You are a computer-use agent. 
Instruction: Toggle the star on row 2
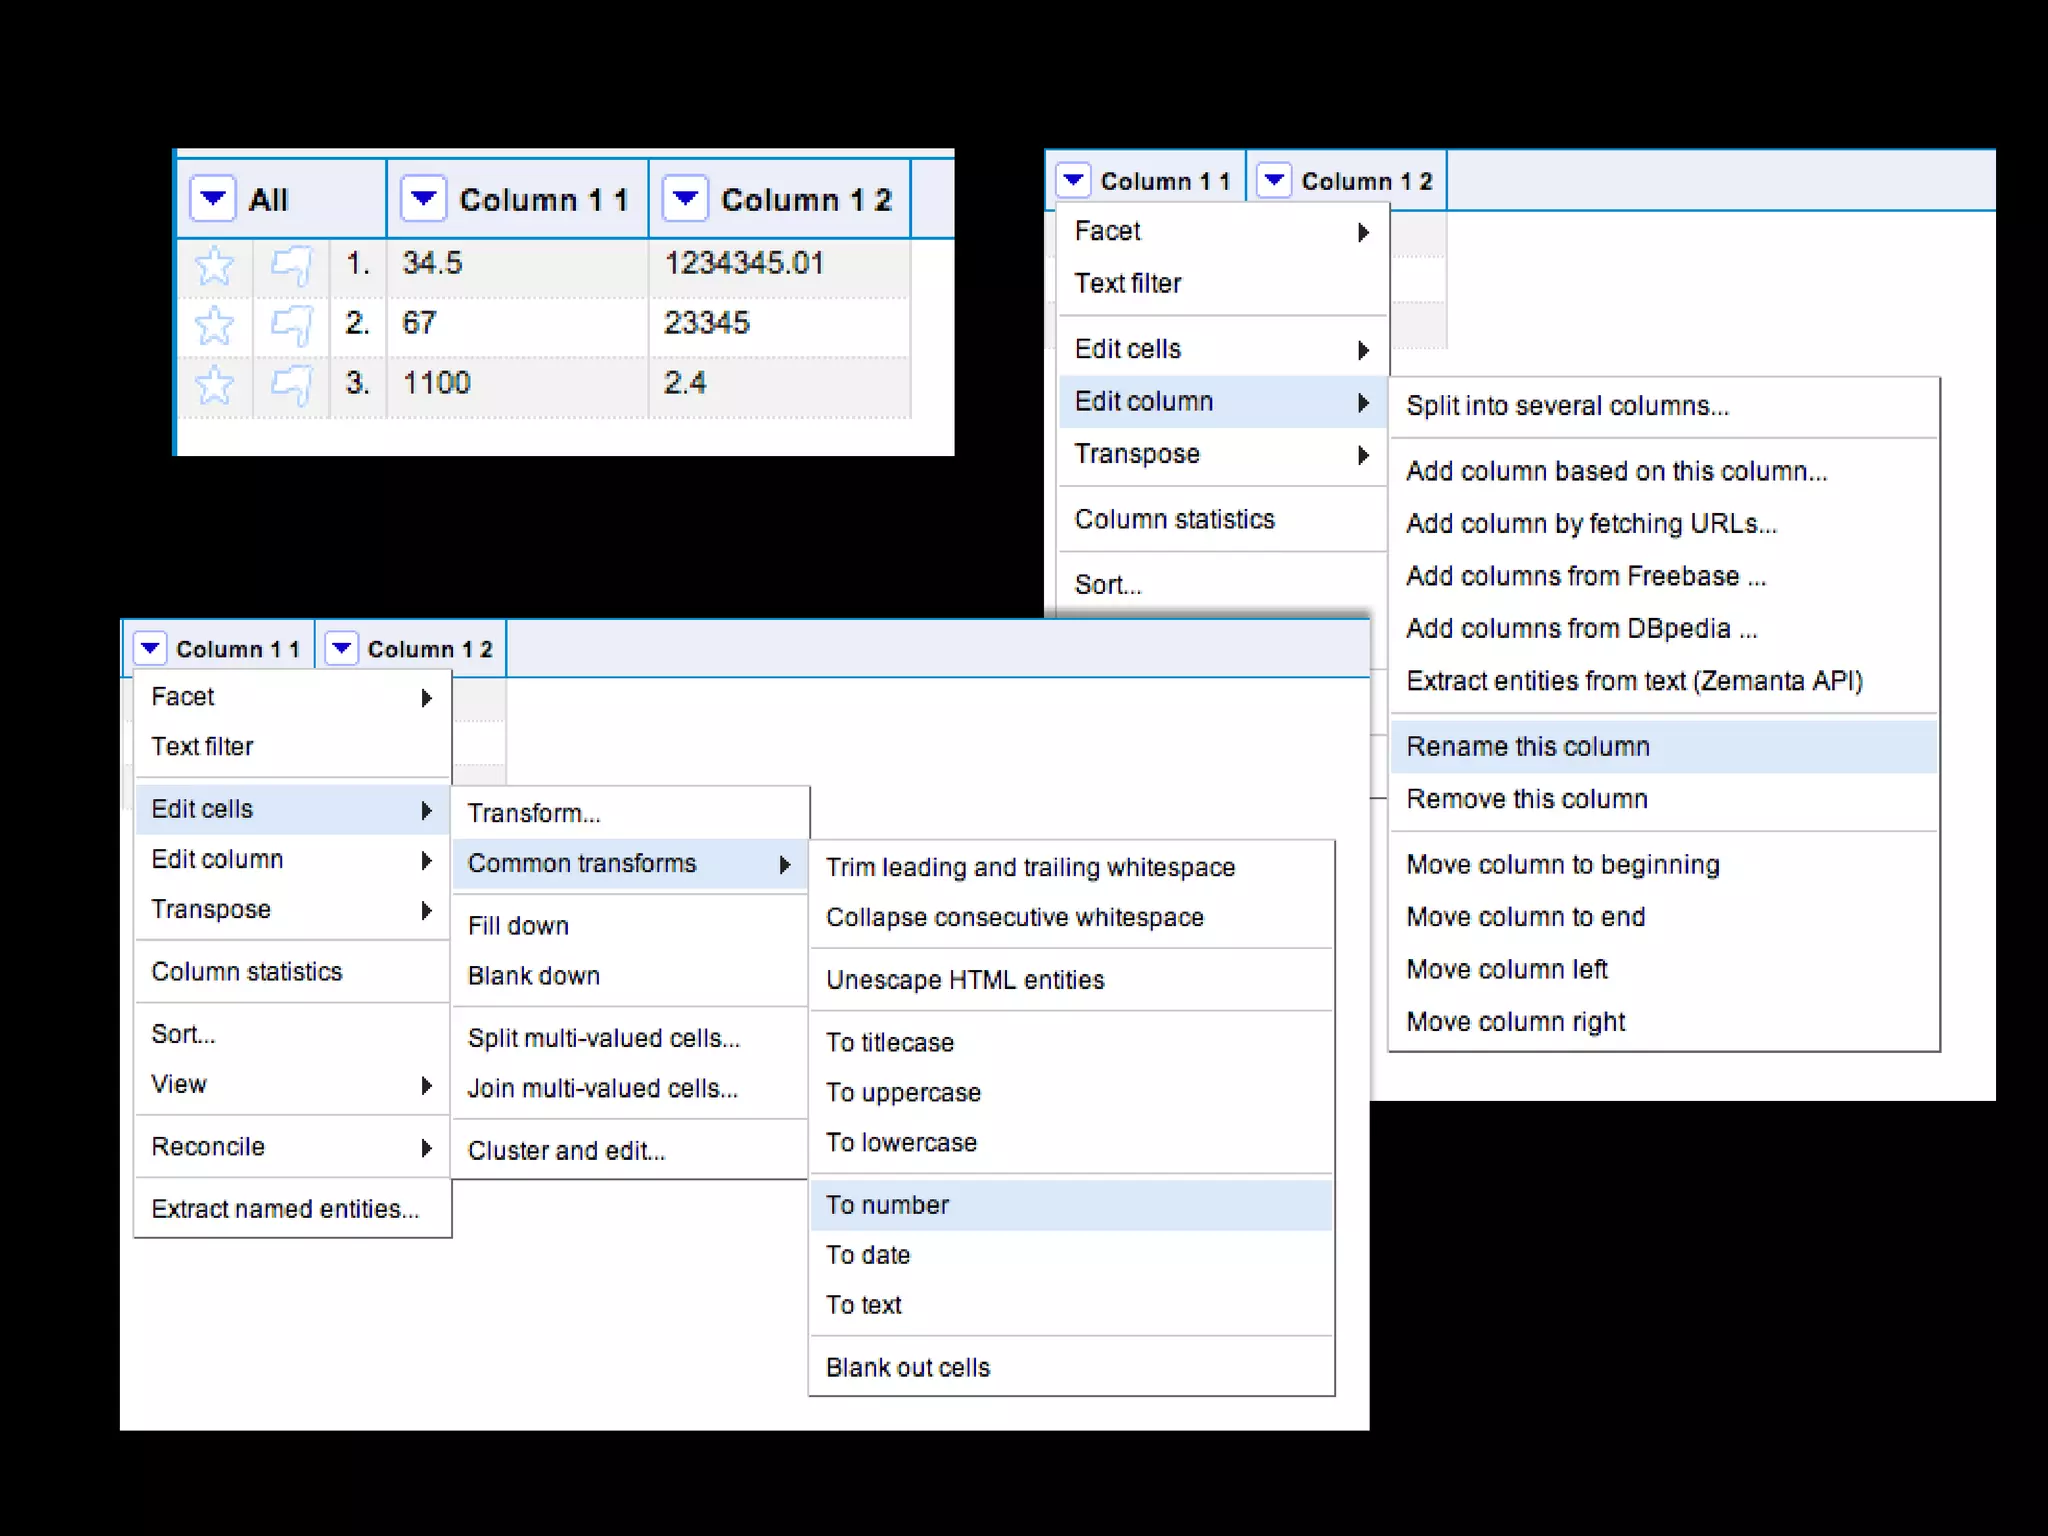click(x=214, y=325)
